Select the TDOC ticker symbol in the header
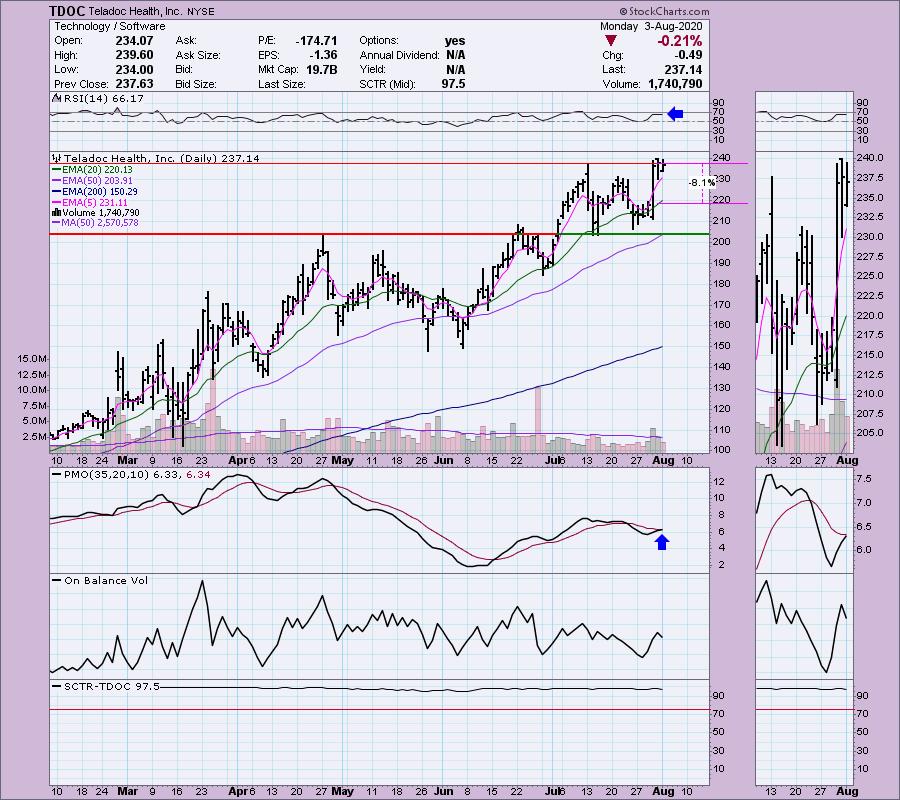 pos(67,11)
